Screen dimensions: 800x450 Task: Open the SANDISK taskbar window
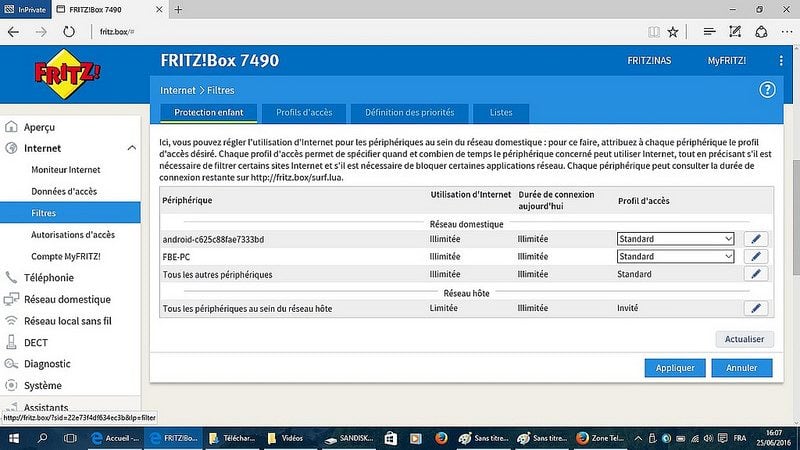point(349,438)
